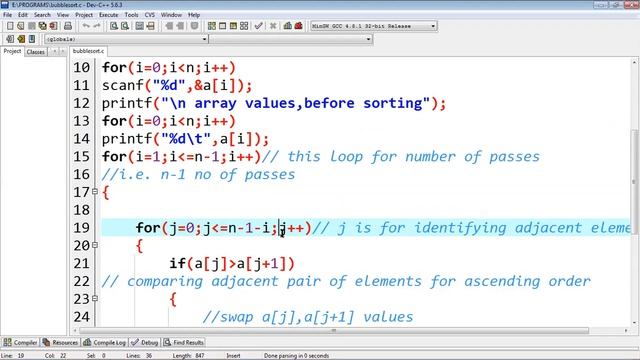
Task: Open the Find Results bottom panel tab
Action: click(x=184, y=342)
